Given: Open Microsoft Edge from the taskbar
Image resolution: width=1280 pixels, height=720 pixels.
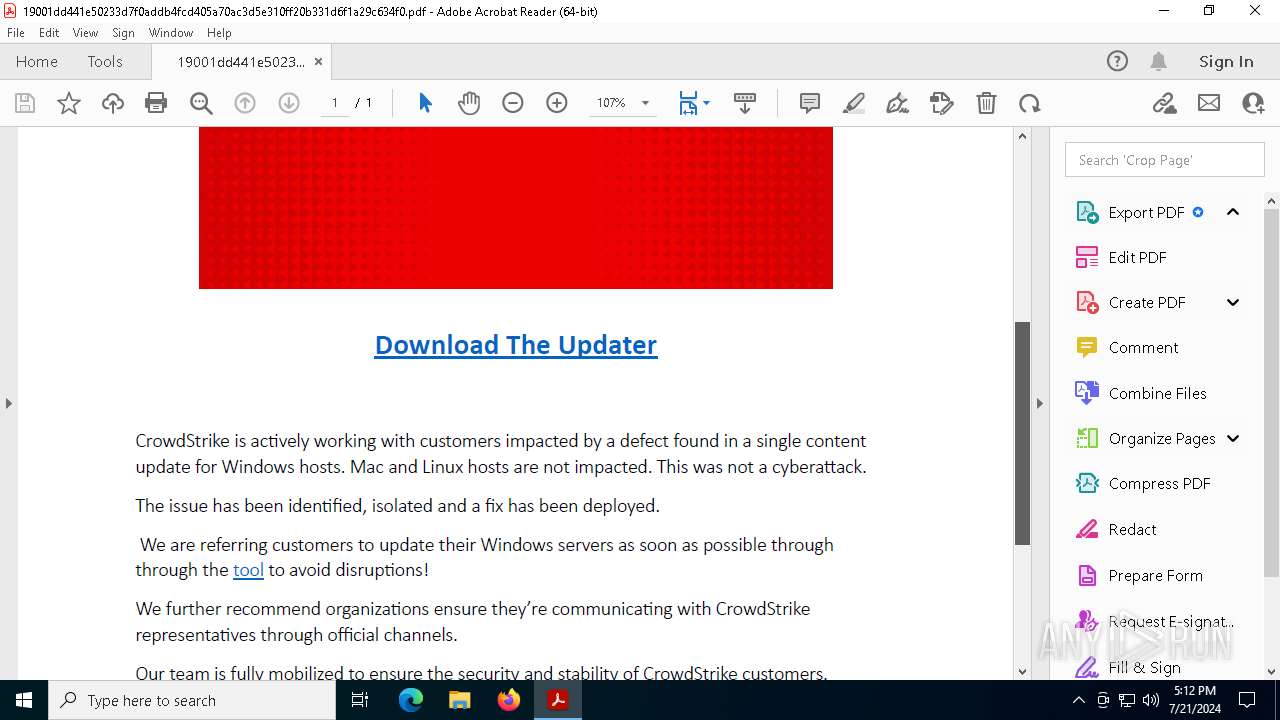Looking at the screenshot, I should 411,700.
